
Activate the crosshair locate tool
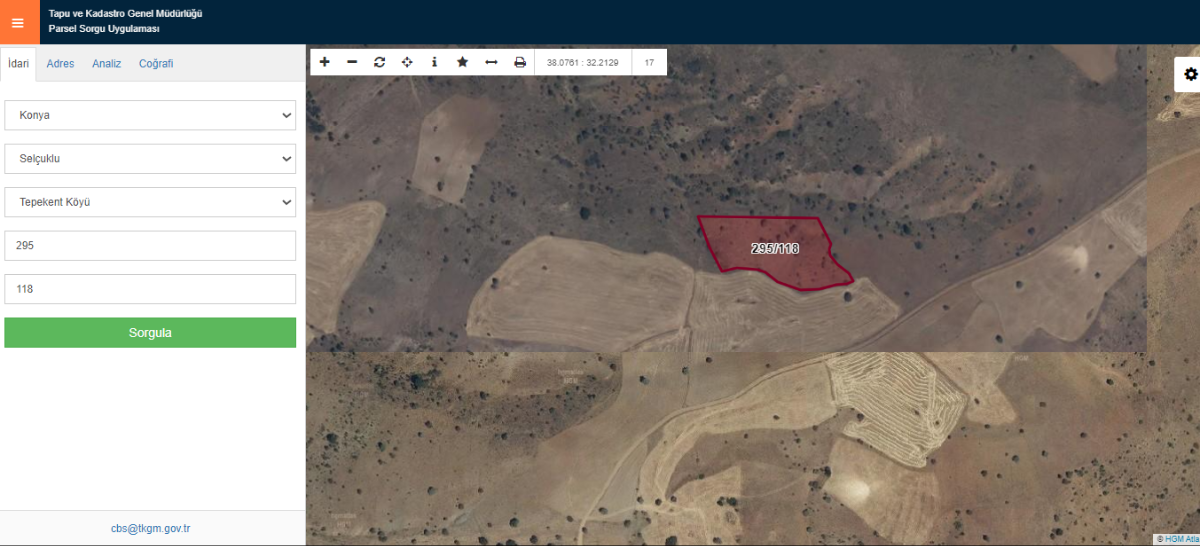407,62
